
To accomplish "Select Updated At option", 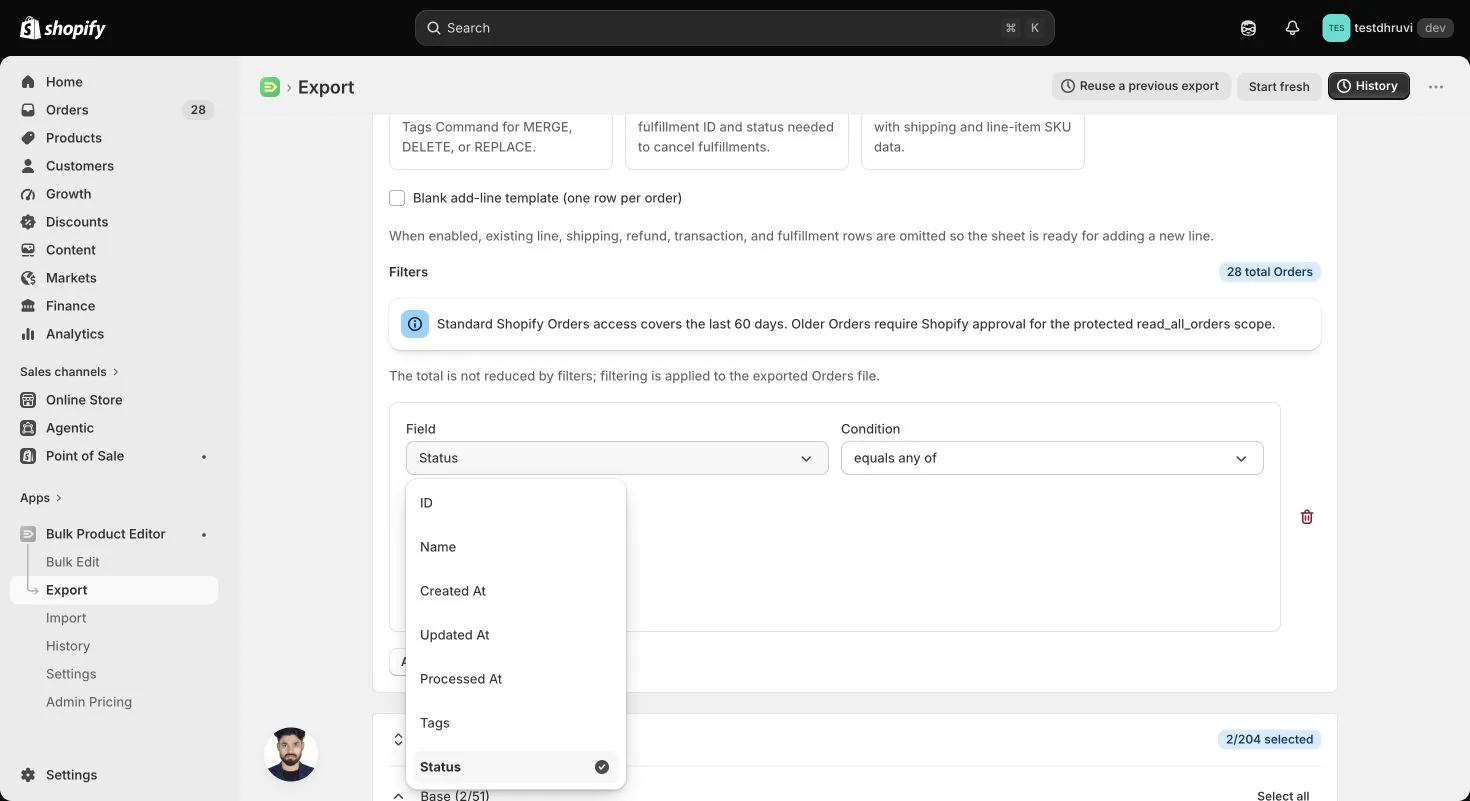I will point(515,635).
